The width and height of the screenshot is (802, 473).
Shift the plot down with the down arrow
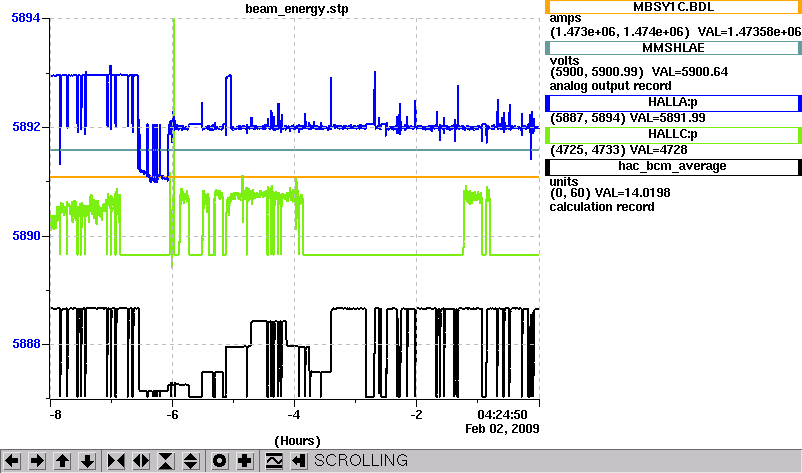87,461
